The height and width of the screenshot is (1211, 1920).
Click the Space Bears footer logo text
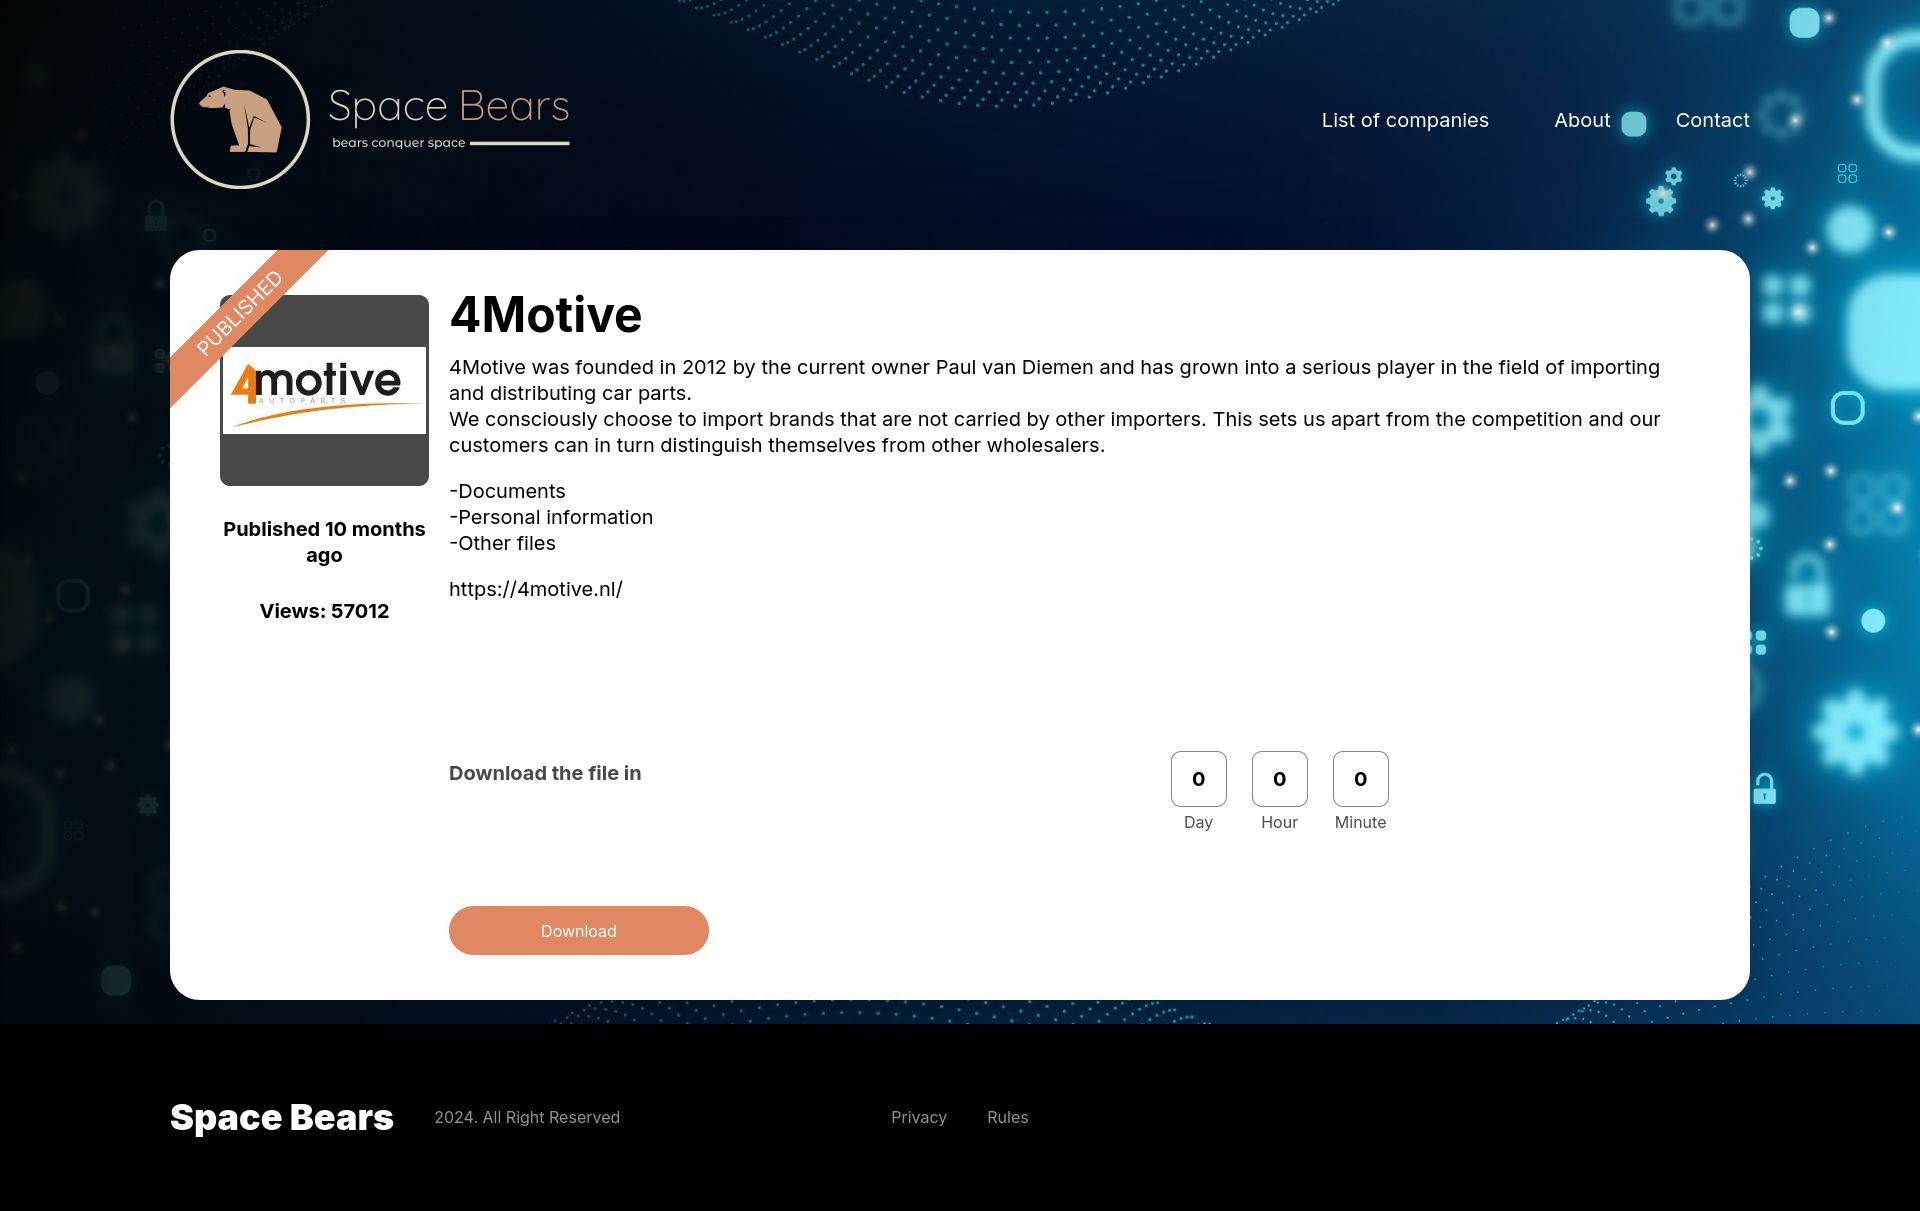click(x=282, y=1117)
